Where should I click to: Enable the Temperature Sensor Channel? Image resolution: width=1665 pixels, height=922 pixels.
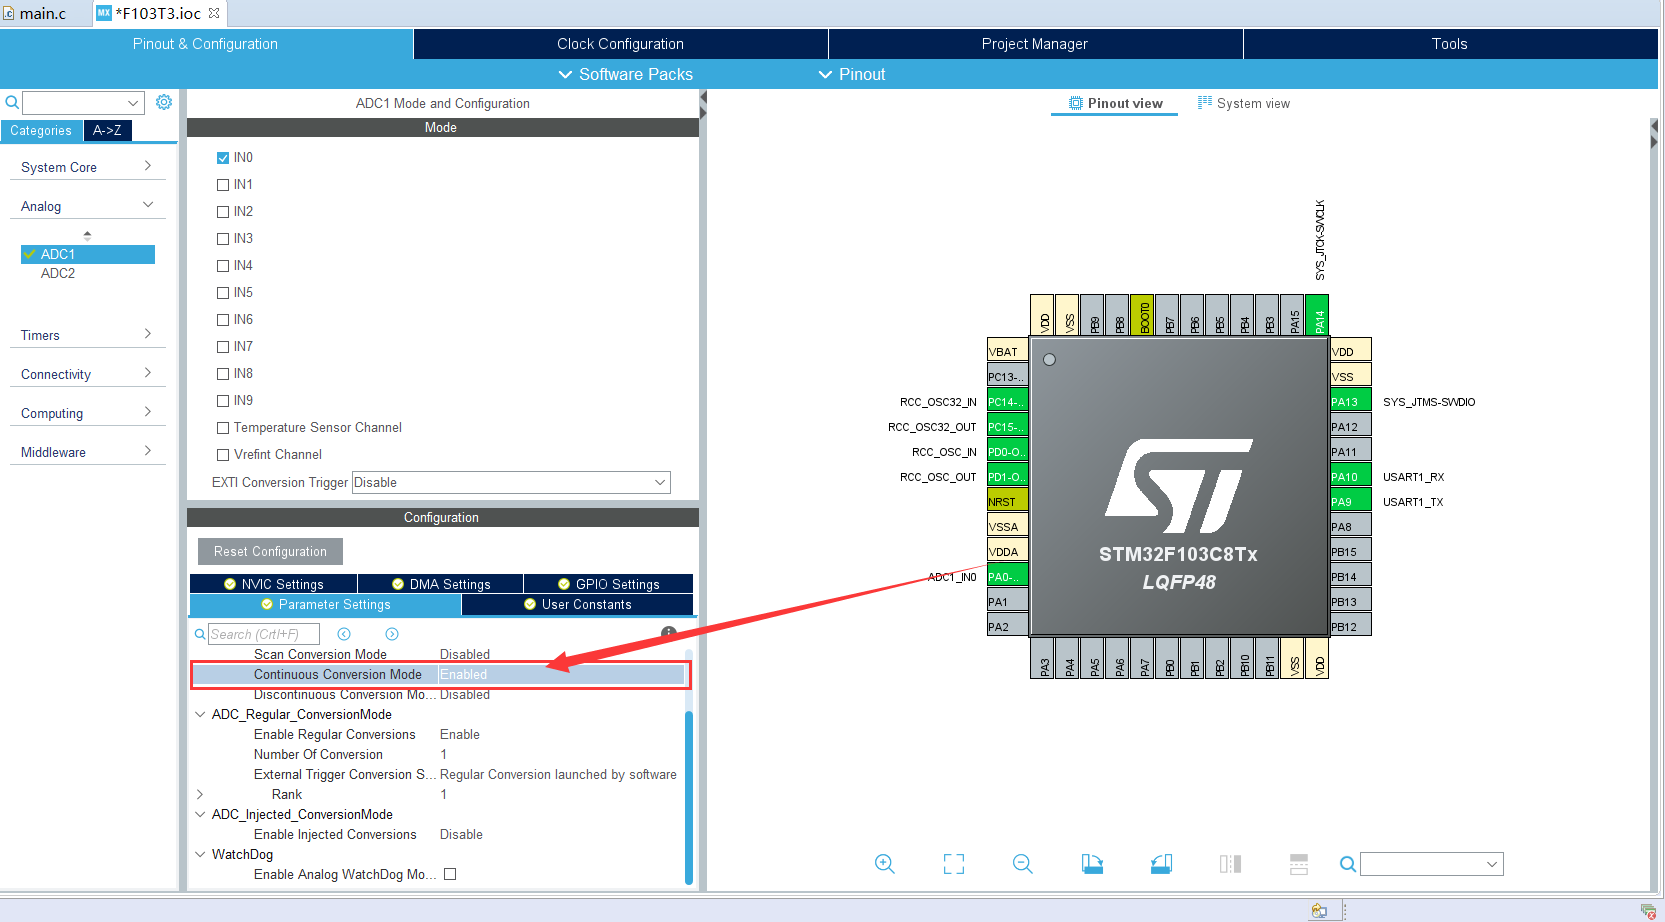click(222, 427)
